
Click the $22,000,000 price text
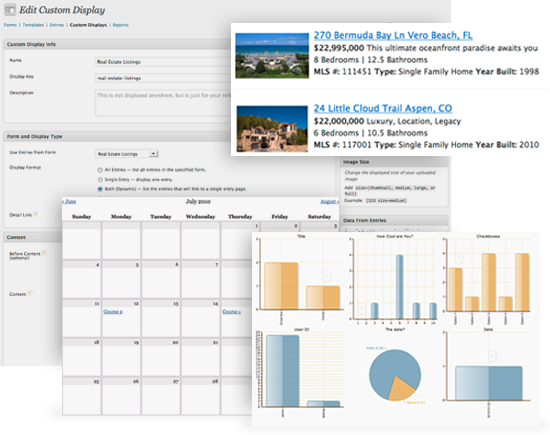(338, 121)
